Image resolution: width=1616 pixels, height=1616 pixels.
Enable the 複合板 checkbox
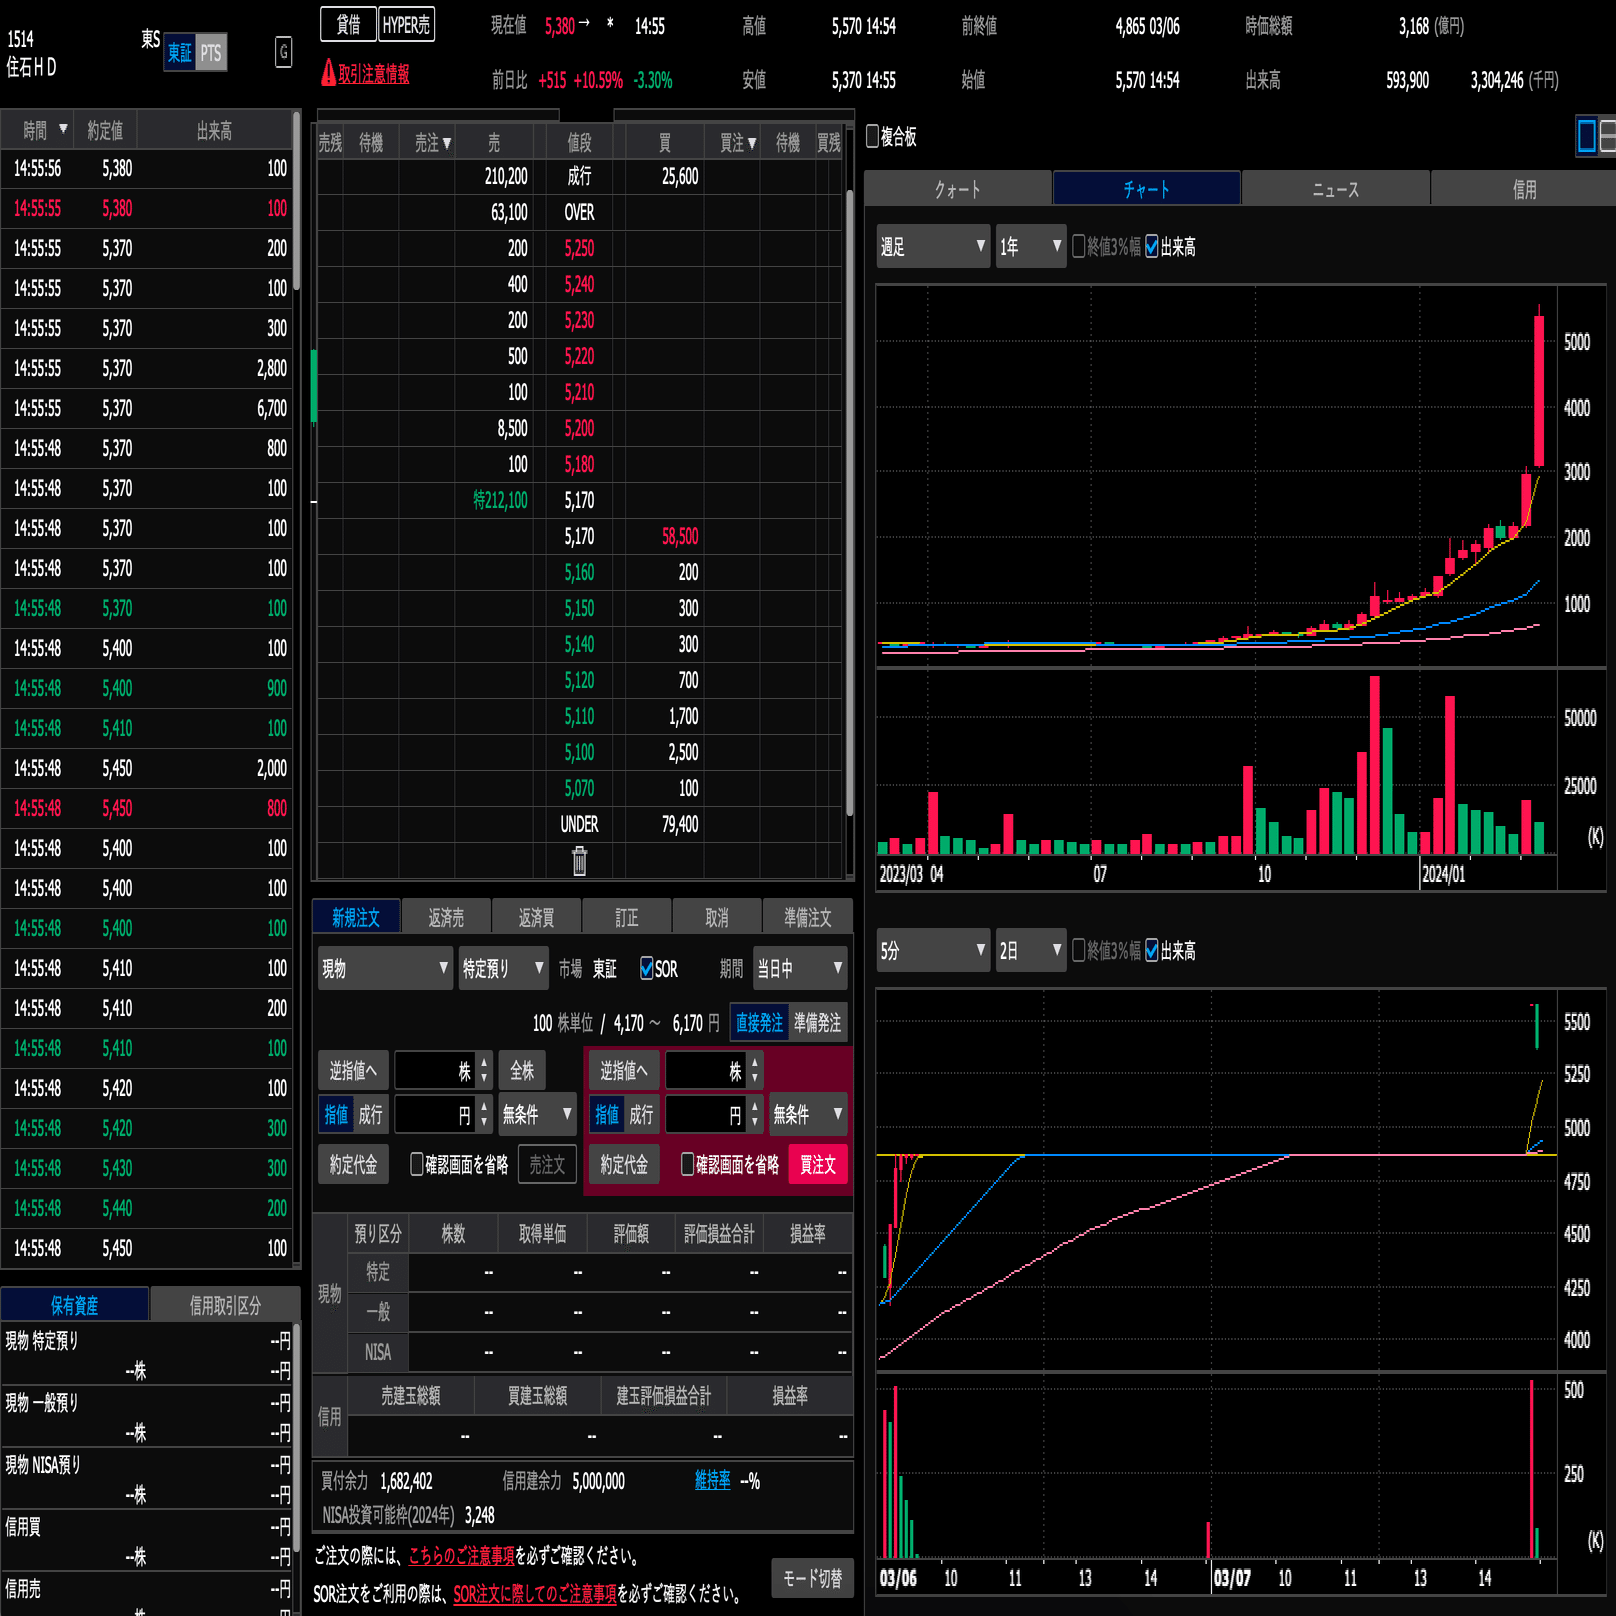pyautogui.click(x=873, y=136)
